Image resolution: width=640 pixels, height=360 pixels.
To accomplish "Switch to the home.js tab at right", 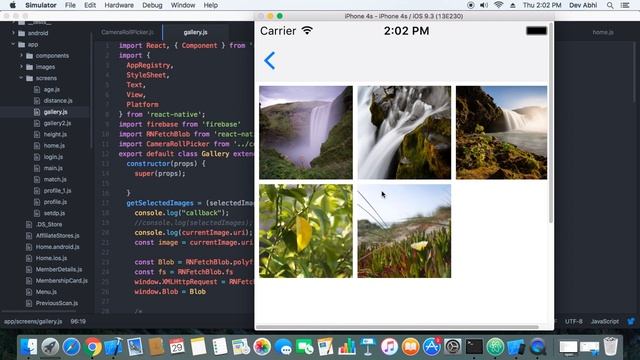I will coord(603,32).
